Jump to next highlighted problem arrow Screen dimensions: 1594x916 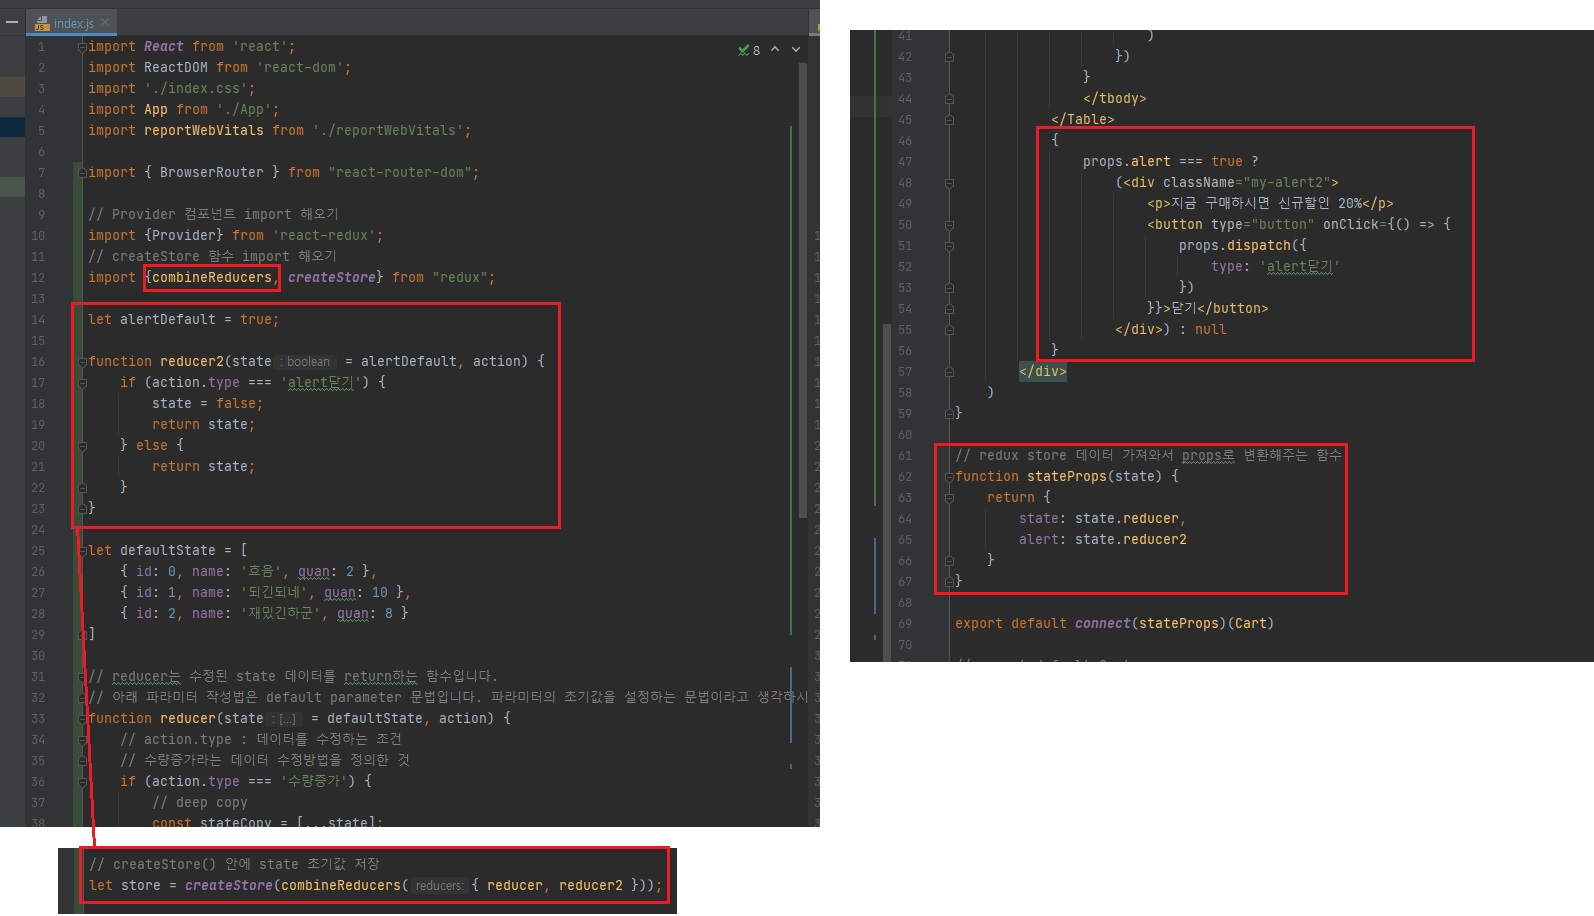click(796, 49)
